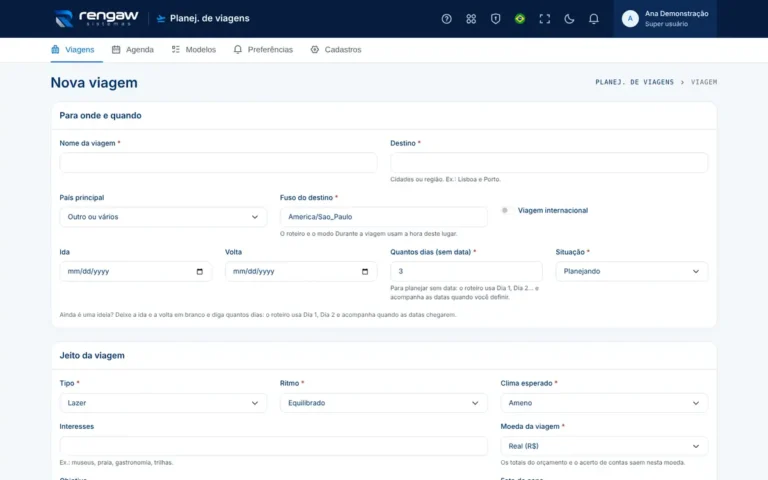Viewport: 768px width, 480px height.
Task: Open the Moeda da viagem dropdown
Action: pyautogui.click(x=604, y=446)
